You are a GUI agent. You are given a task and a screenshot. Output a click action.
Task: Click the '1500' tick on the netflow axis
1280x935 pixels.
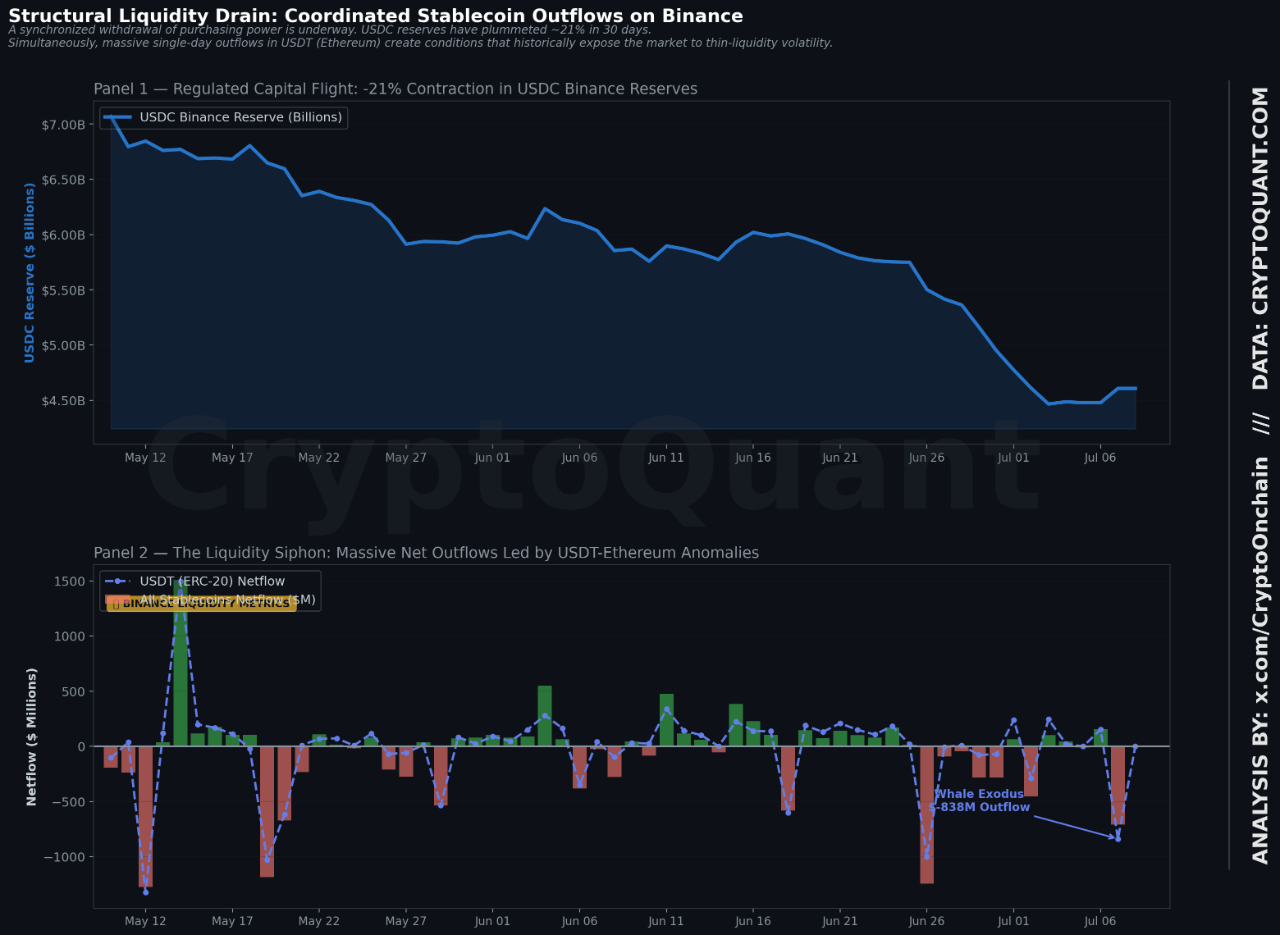71,581
